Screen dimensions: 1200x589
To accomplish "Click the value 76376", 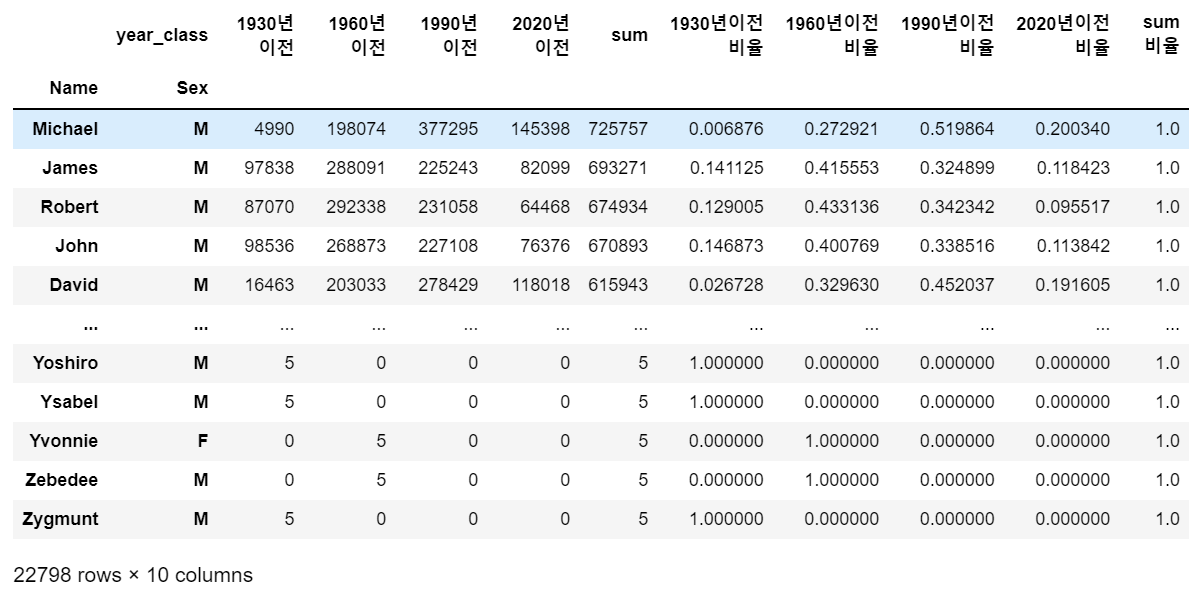I will tap(545, 246).
